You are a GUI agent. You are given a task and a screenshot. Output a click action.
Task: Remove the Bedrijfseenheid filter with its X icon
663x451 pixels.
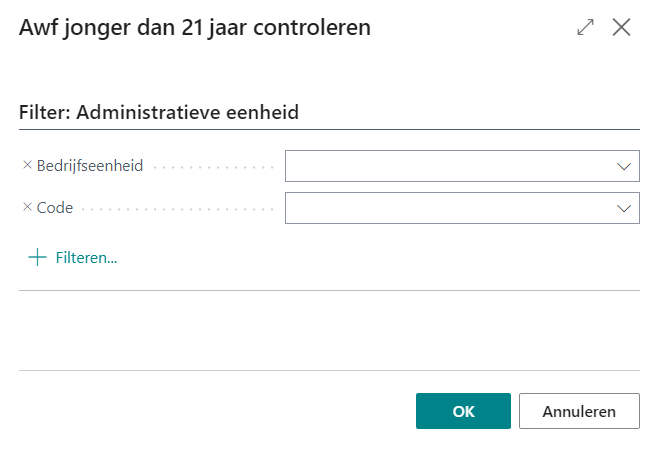click(x=27, y=165)
